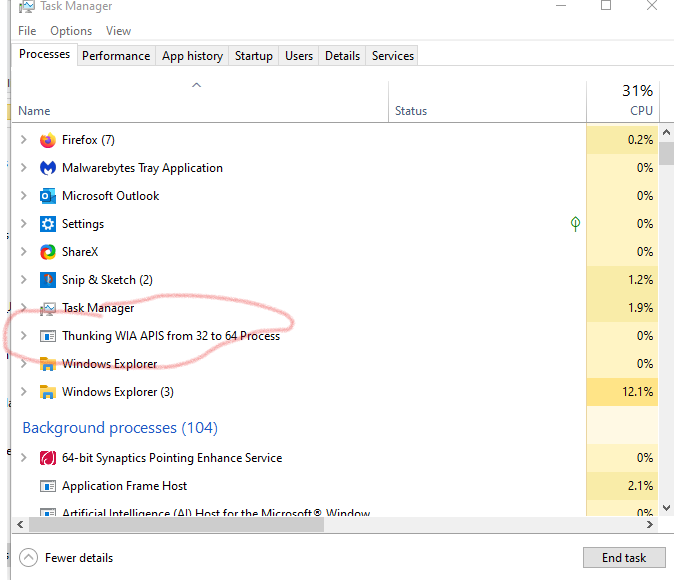Select the Thunking WIA APIS from 32 to 64 Process text
This screenshot has height=580, width=674.
coord(171,336)
